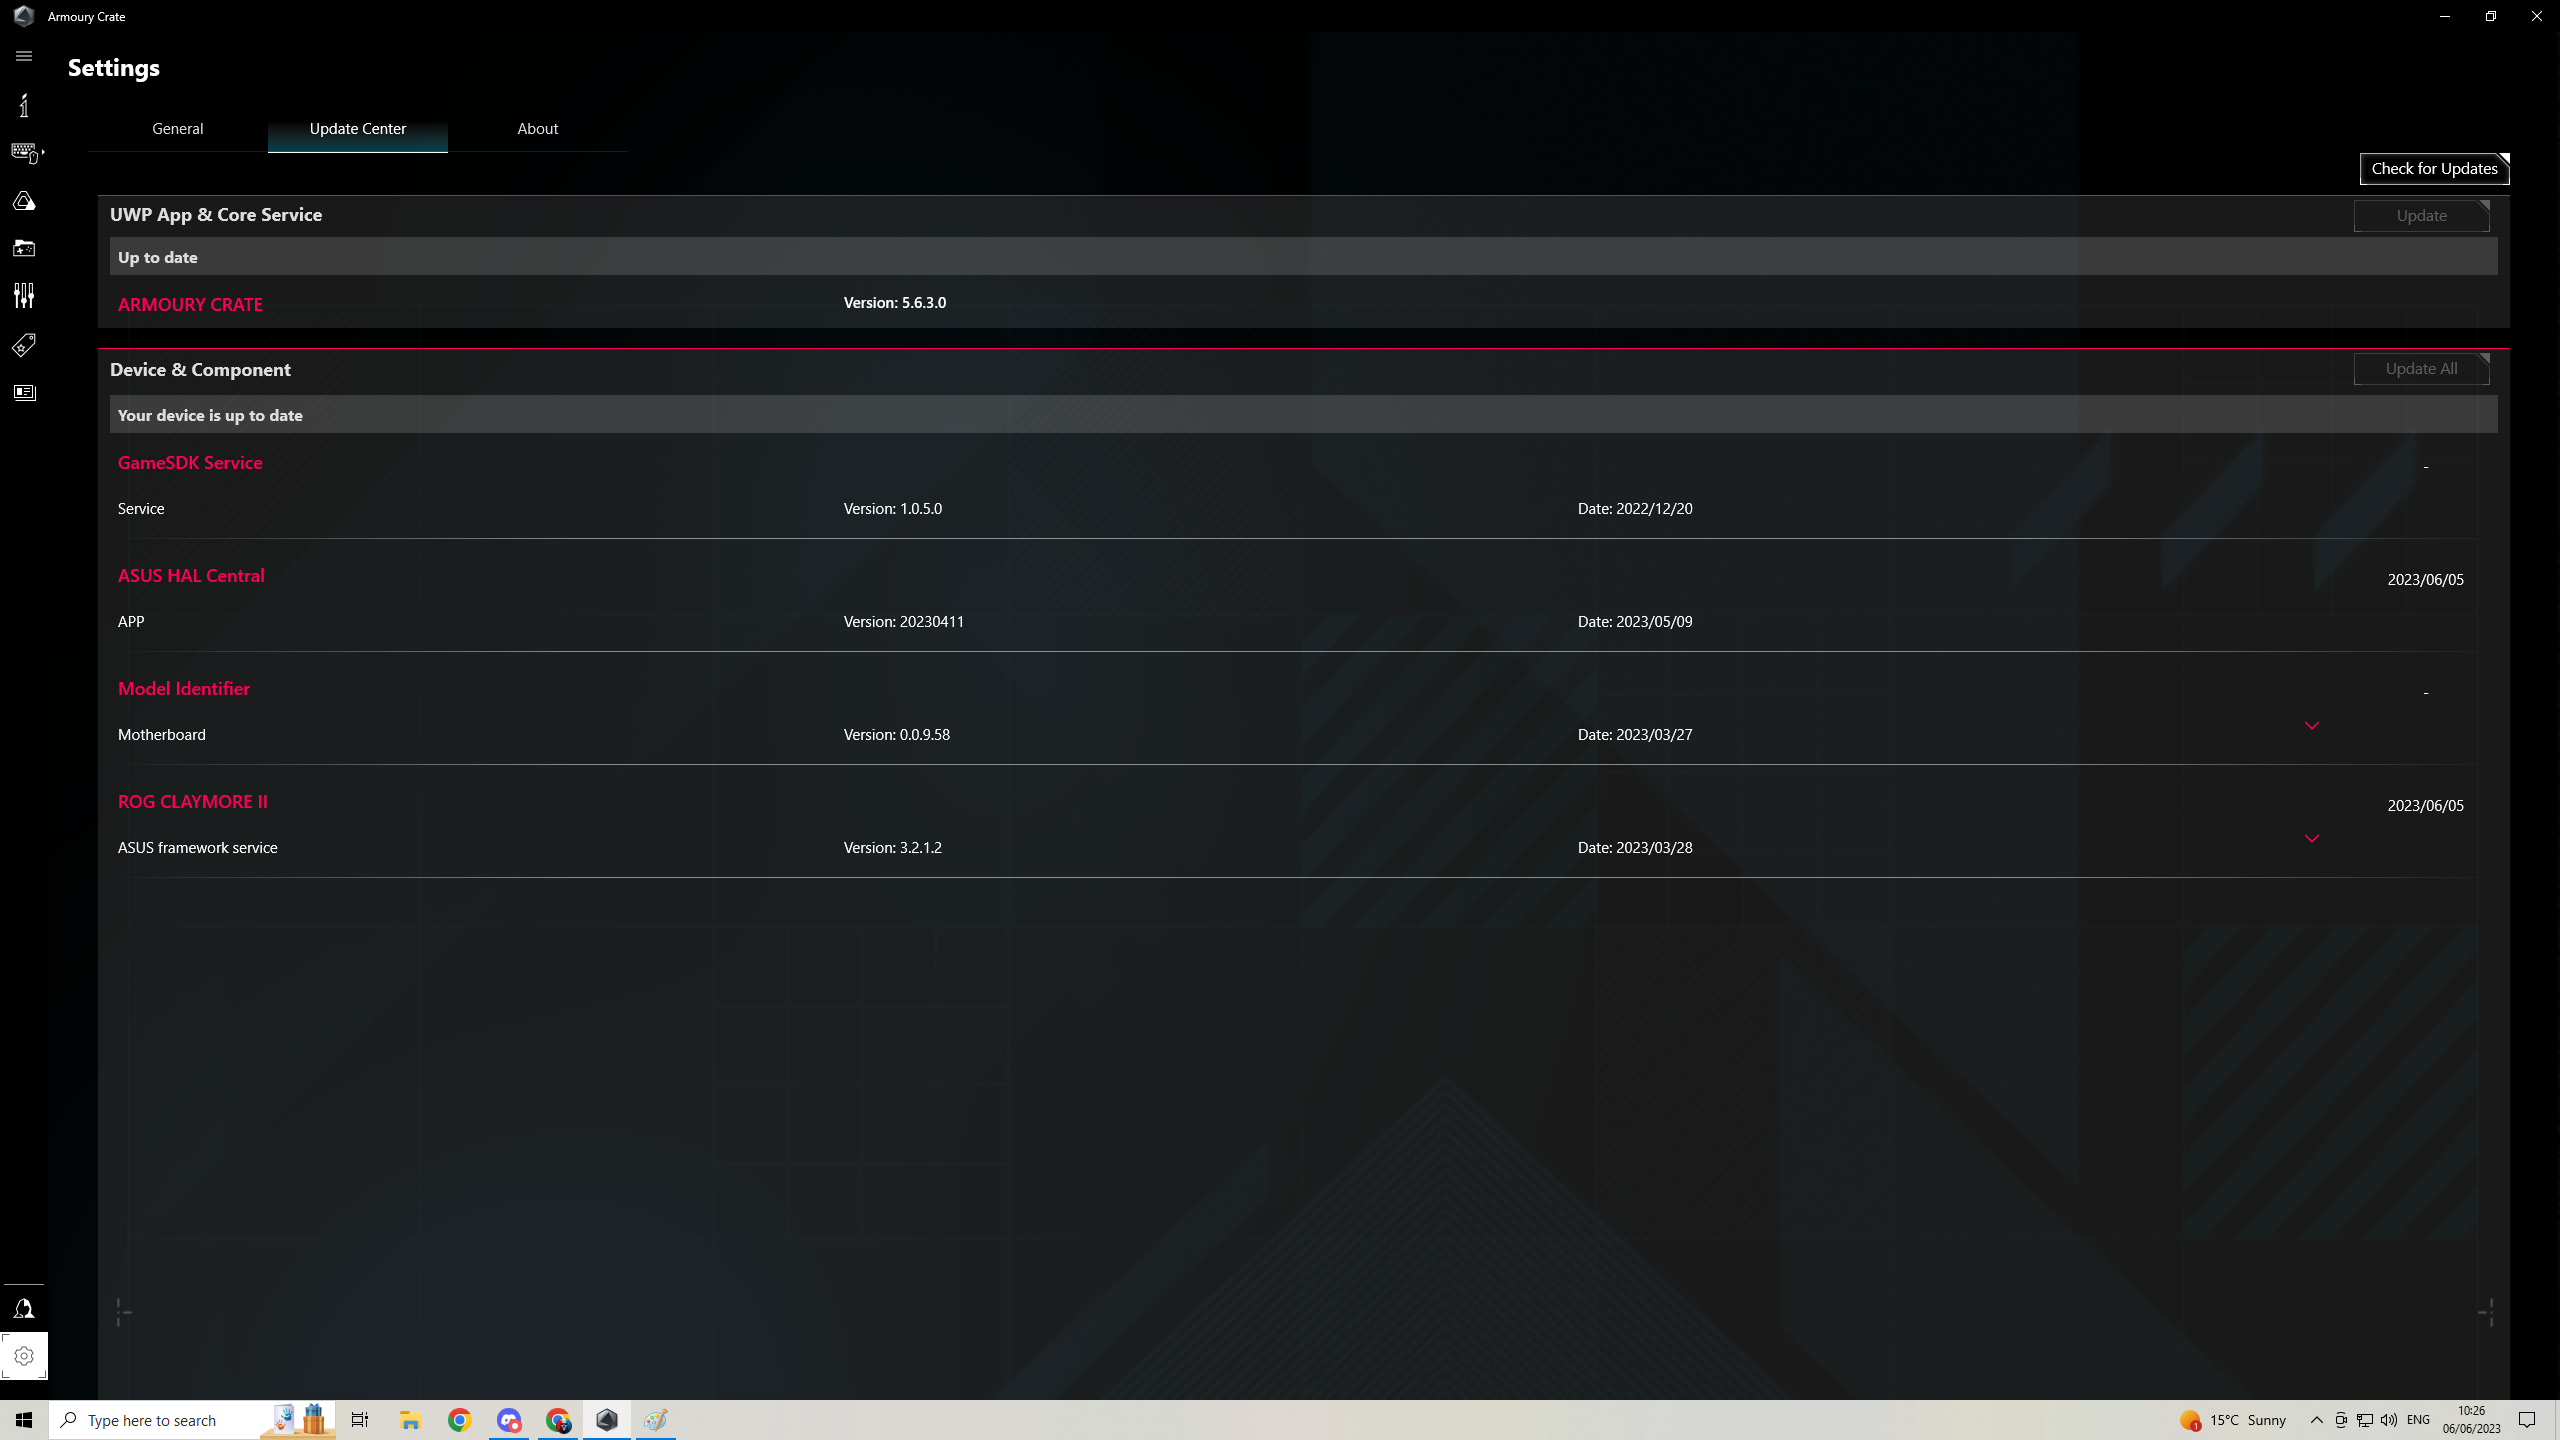Click Update All for Device & Component

coord(2421,368)
